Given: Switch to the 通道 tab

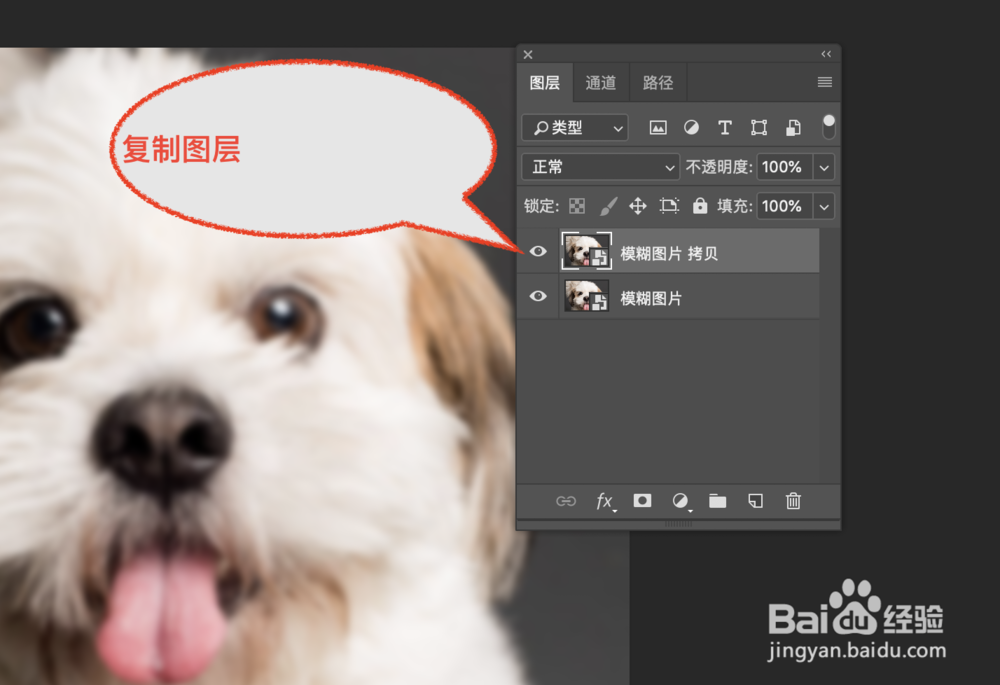Looking at the screenshot, I should click(x=601, y=83).
